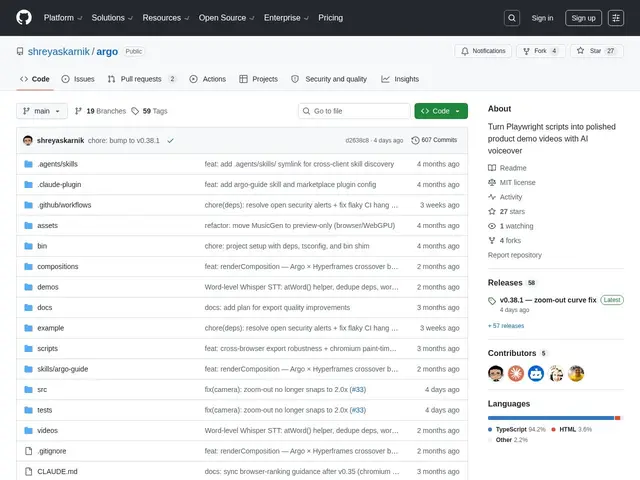Click the GitHub logo icon
Image resolution: width=640 pixels, height=480 pixels.
[x=24, y=18]
